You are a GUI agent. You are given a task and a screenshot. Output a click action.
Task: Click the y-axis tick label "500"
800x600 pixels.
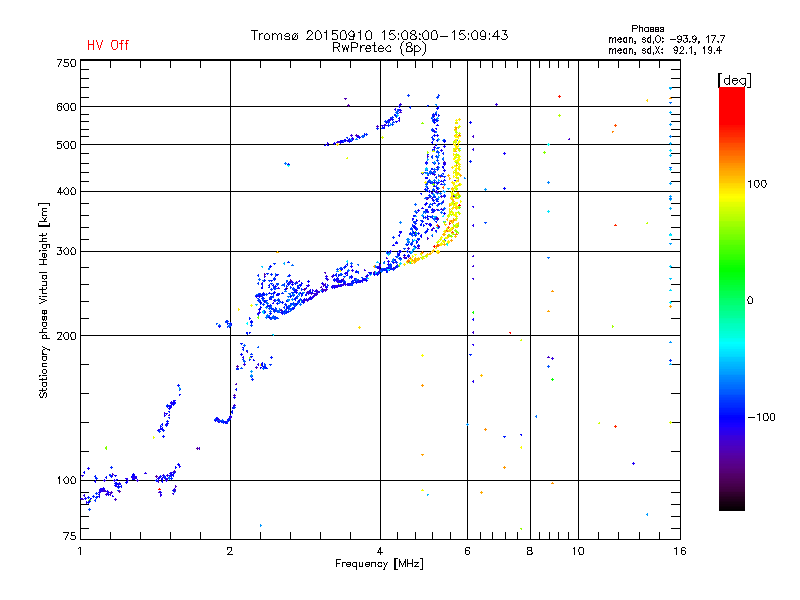point(66,145)
